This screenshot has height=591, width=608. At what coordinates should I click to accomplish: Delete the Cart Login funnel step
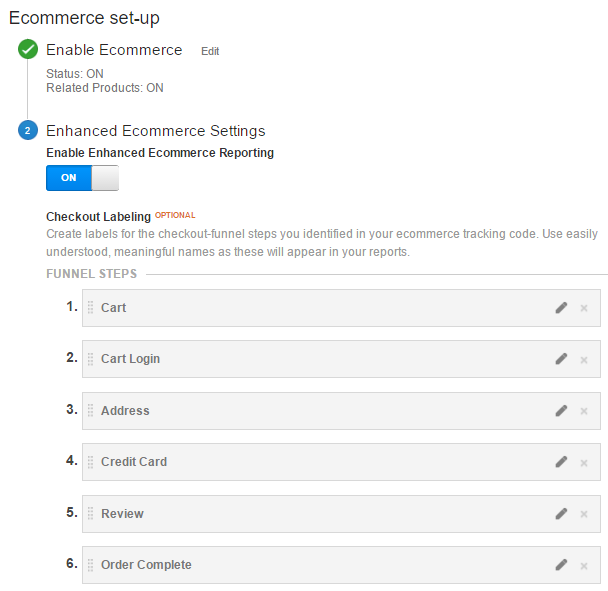584,360
